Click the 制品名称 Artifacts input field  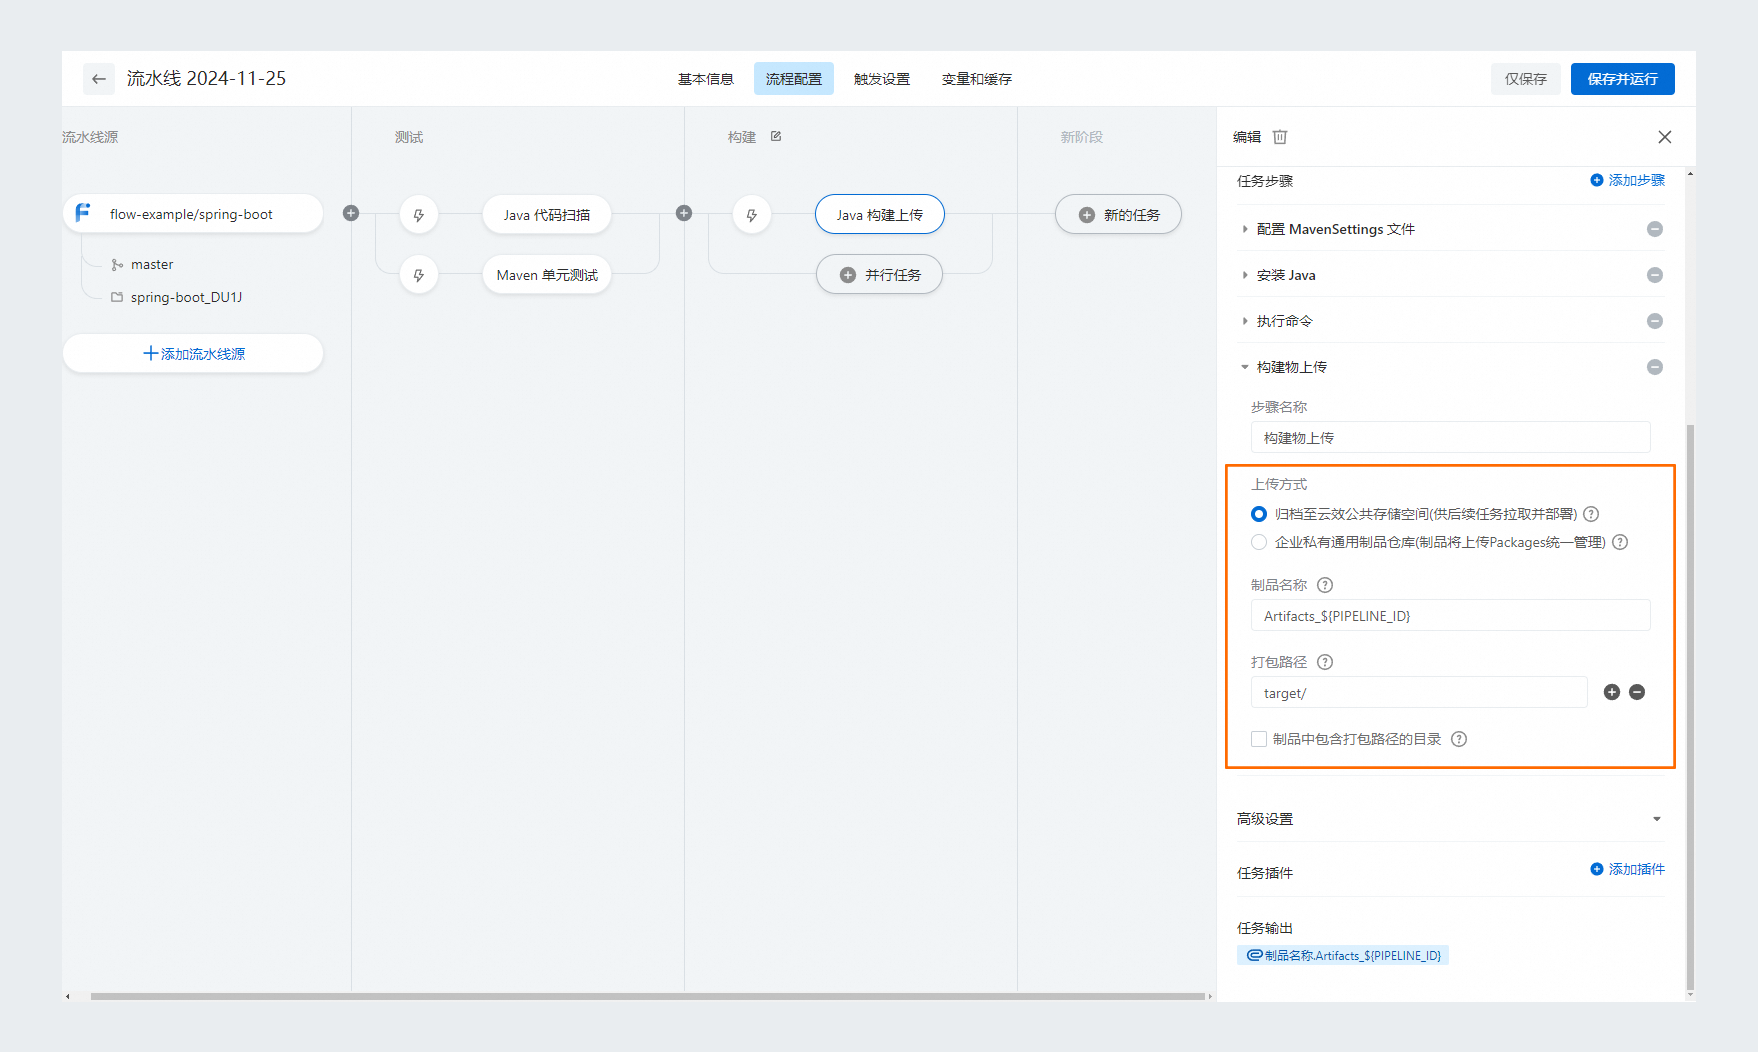(1450, 616)
